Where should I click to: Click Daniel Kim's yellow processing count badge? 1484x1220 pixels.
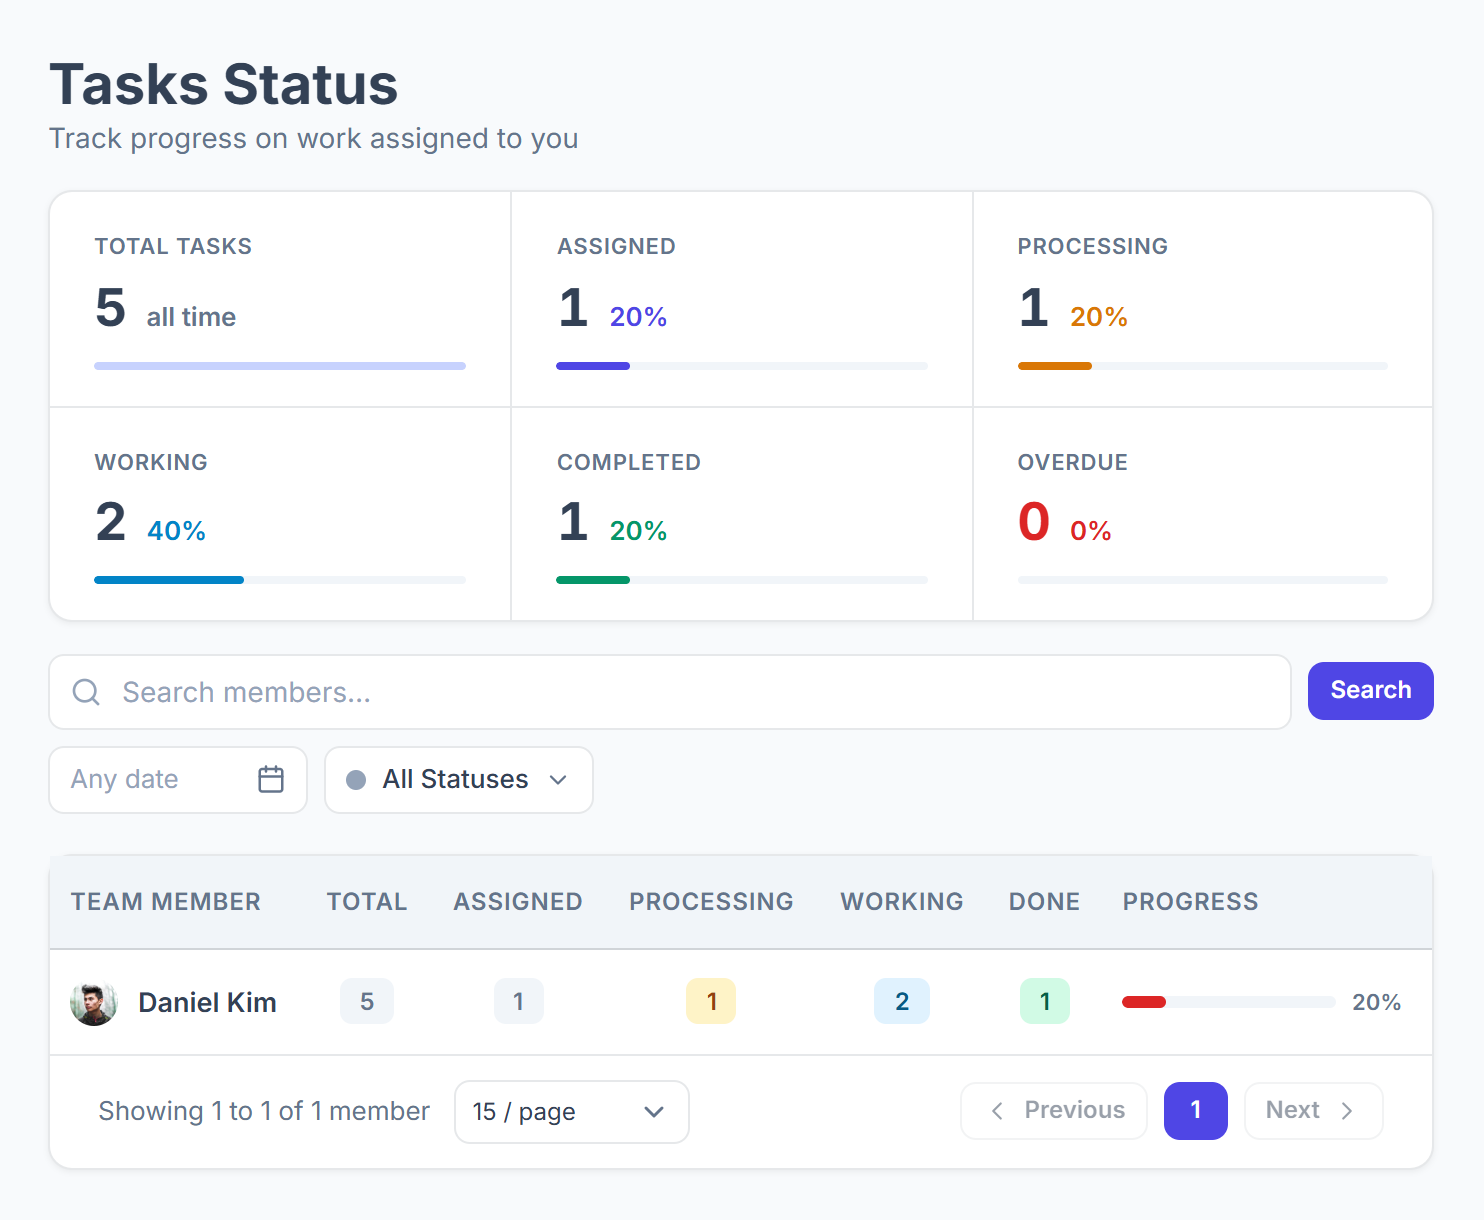click(711, 1002)
